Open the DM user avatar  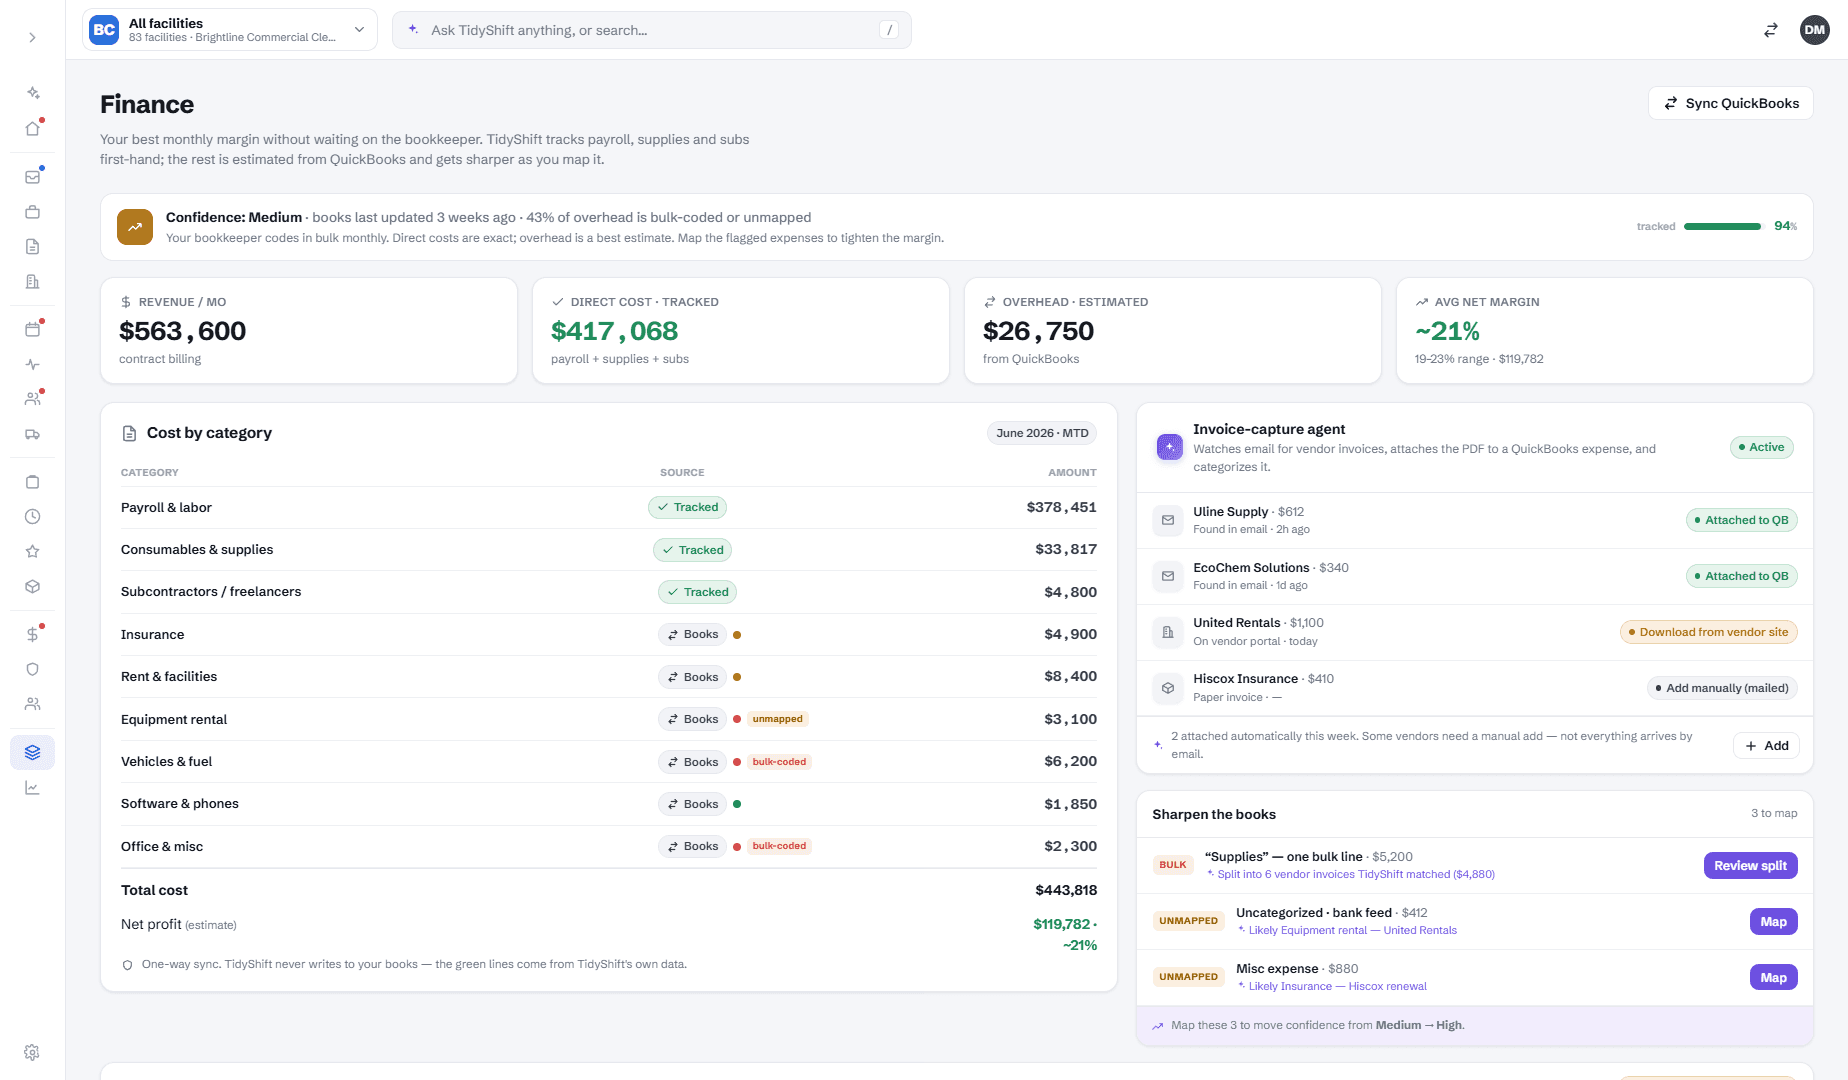tap(1814, 30)
